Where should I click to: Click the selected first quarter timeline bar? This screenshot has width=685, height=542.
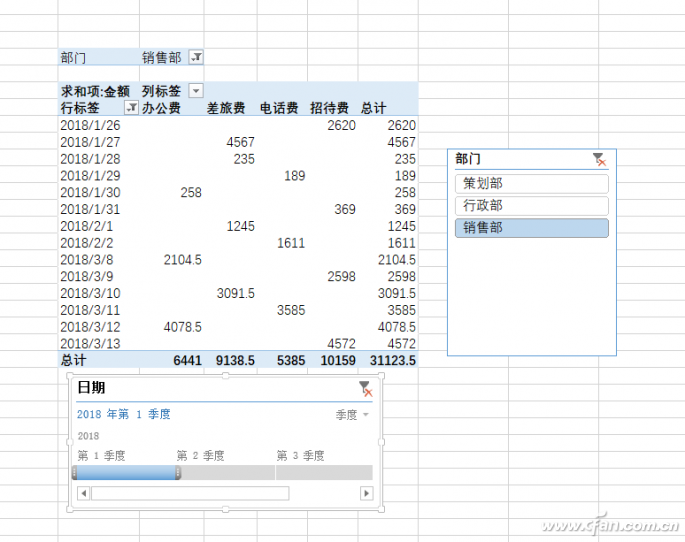click(126, 473)
